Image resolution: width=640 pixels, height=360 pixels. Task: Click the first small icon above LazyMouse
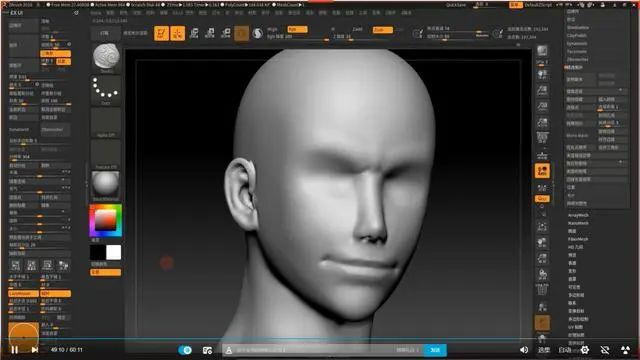[16, 266]
